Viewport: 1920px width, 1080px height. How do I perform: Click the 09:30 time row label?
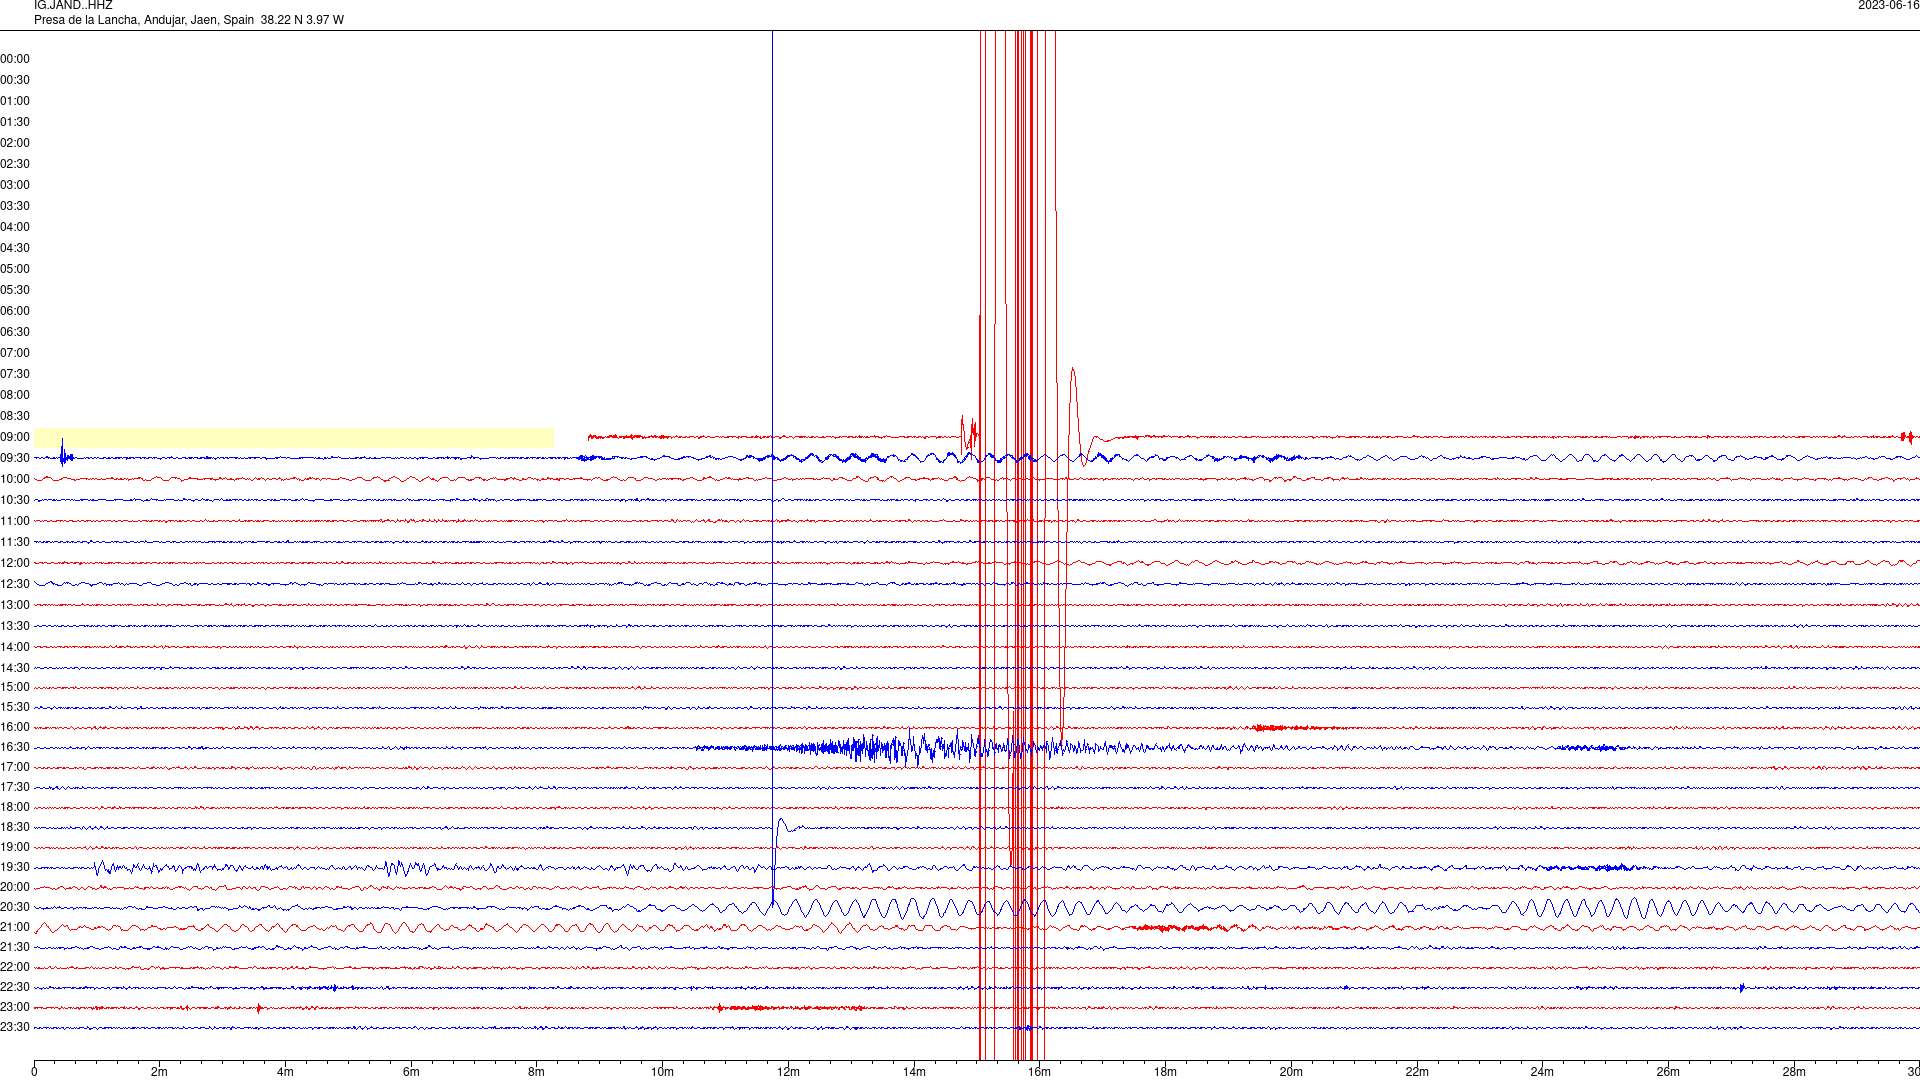(x=15, y=458)
